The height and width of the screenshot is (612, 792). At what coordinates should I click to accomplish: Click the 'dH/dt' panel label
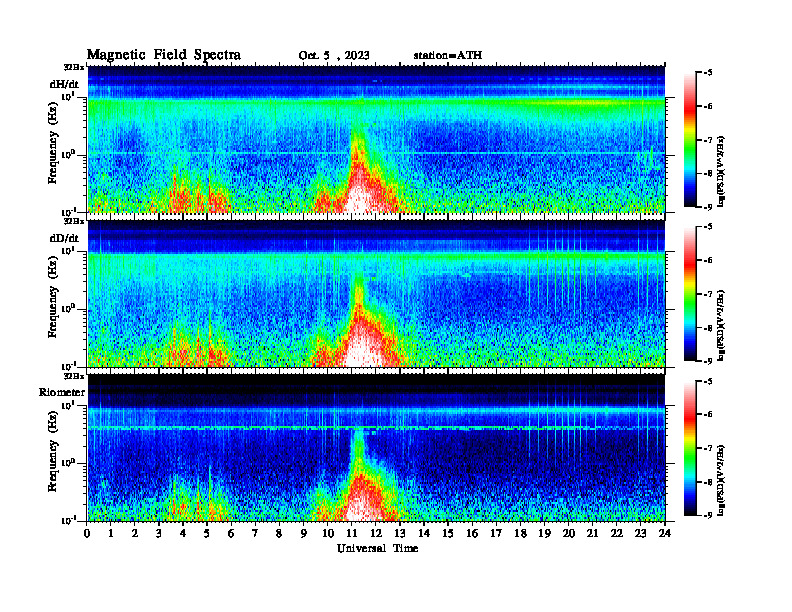pos(64,84)
